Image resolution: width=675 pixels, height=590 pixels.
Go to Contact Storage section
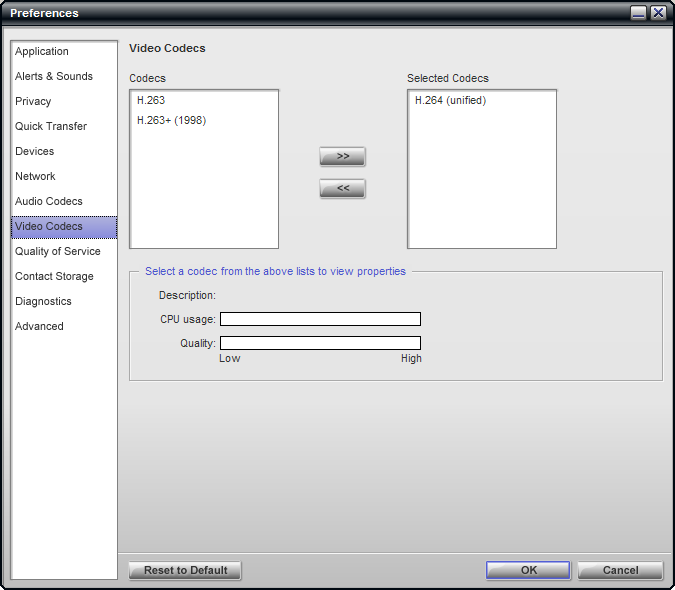(x=54, y=276)
